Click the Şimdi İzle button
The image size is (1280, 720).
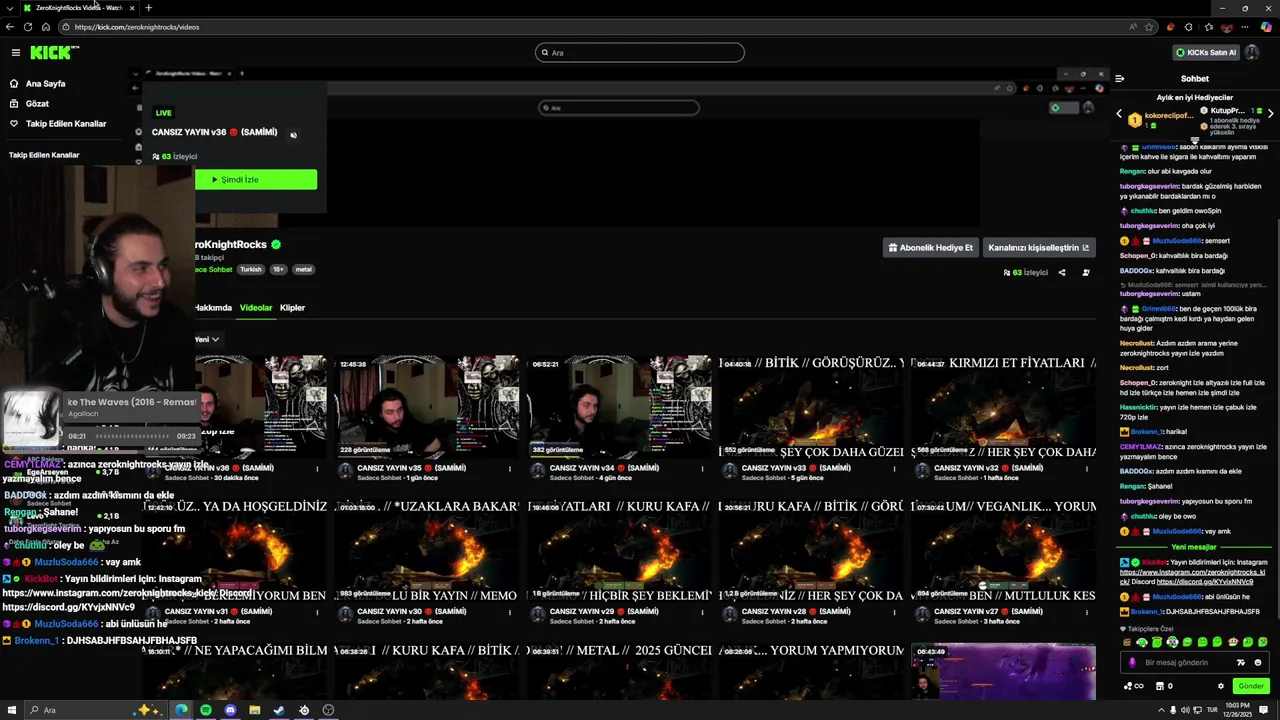tap(256, 180)
